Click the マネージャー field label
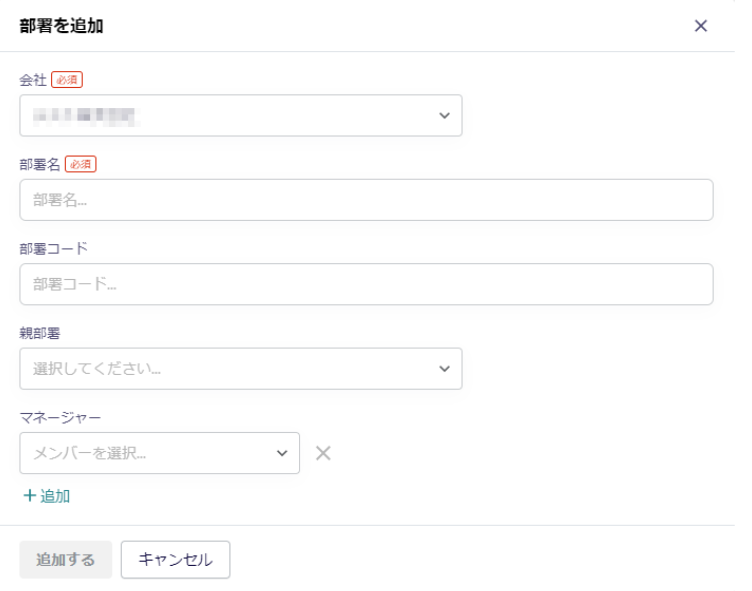 (60, 417)
